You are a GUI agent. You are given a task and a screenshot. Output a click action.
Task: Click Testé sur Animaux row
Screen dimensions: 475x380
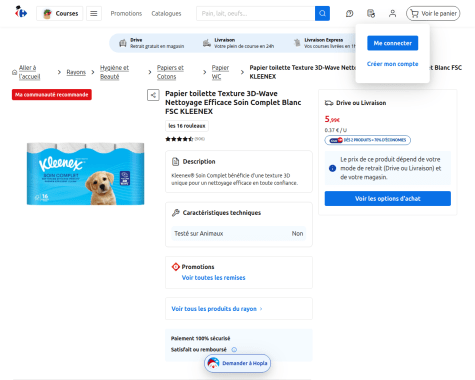tap(239, 233)
